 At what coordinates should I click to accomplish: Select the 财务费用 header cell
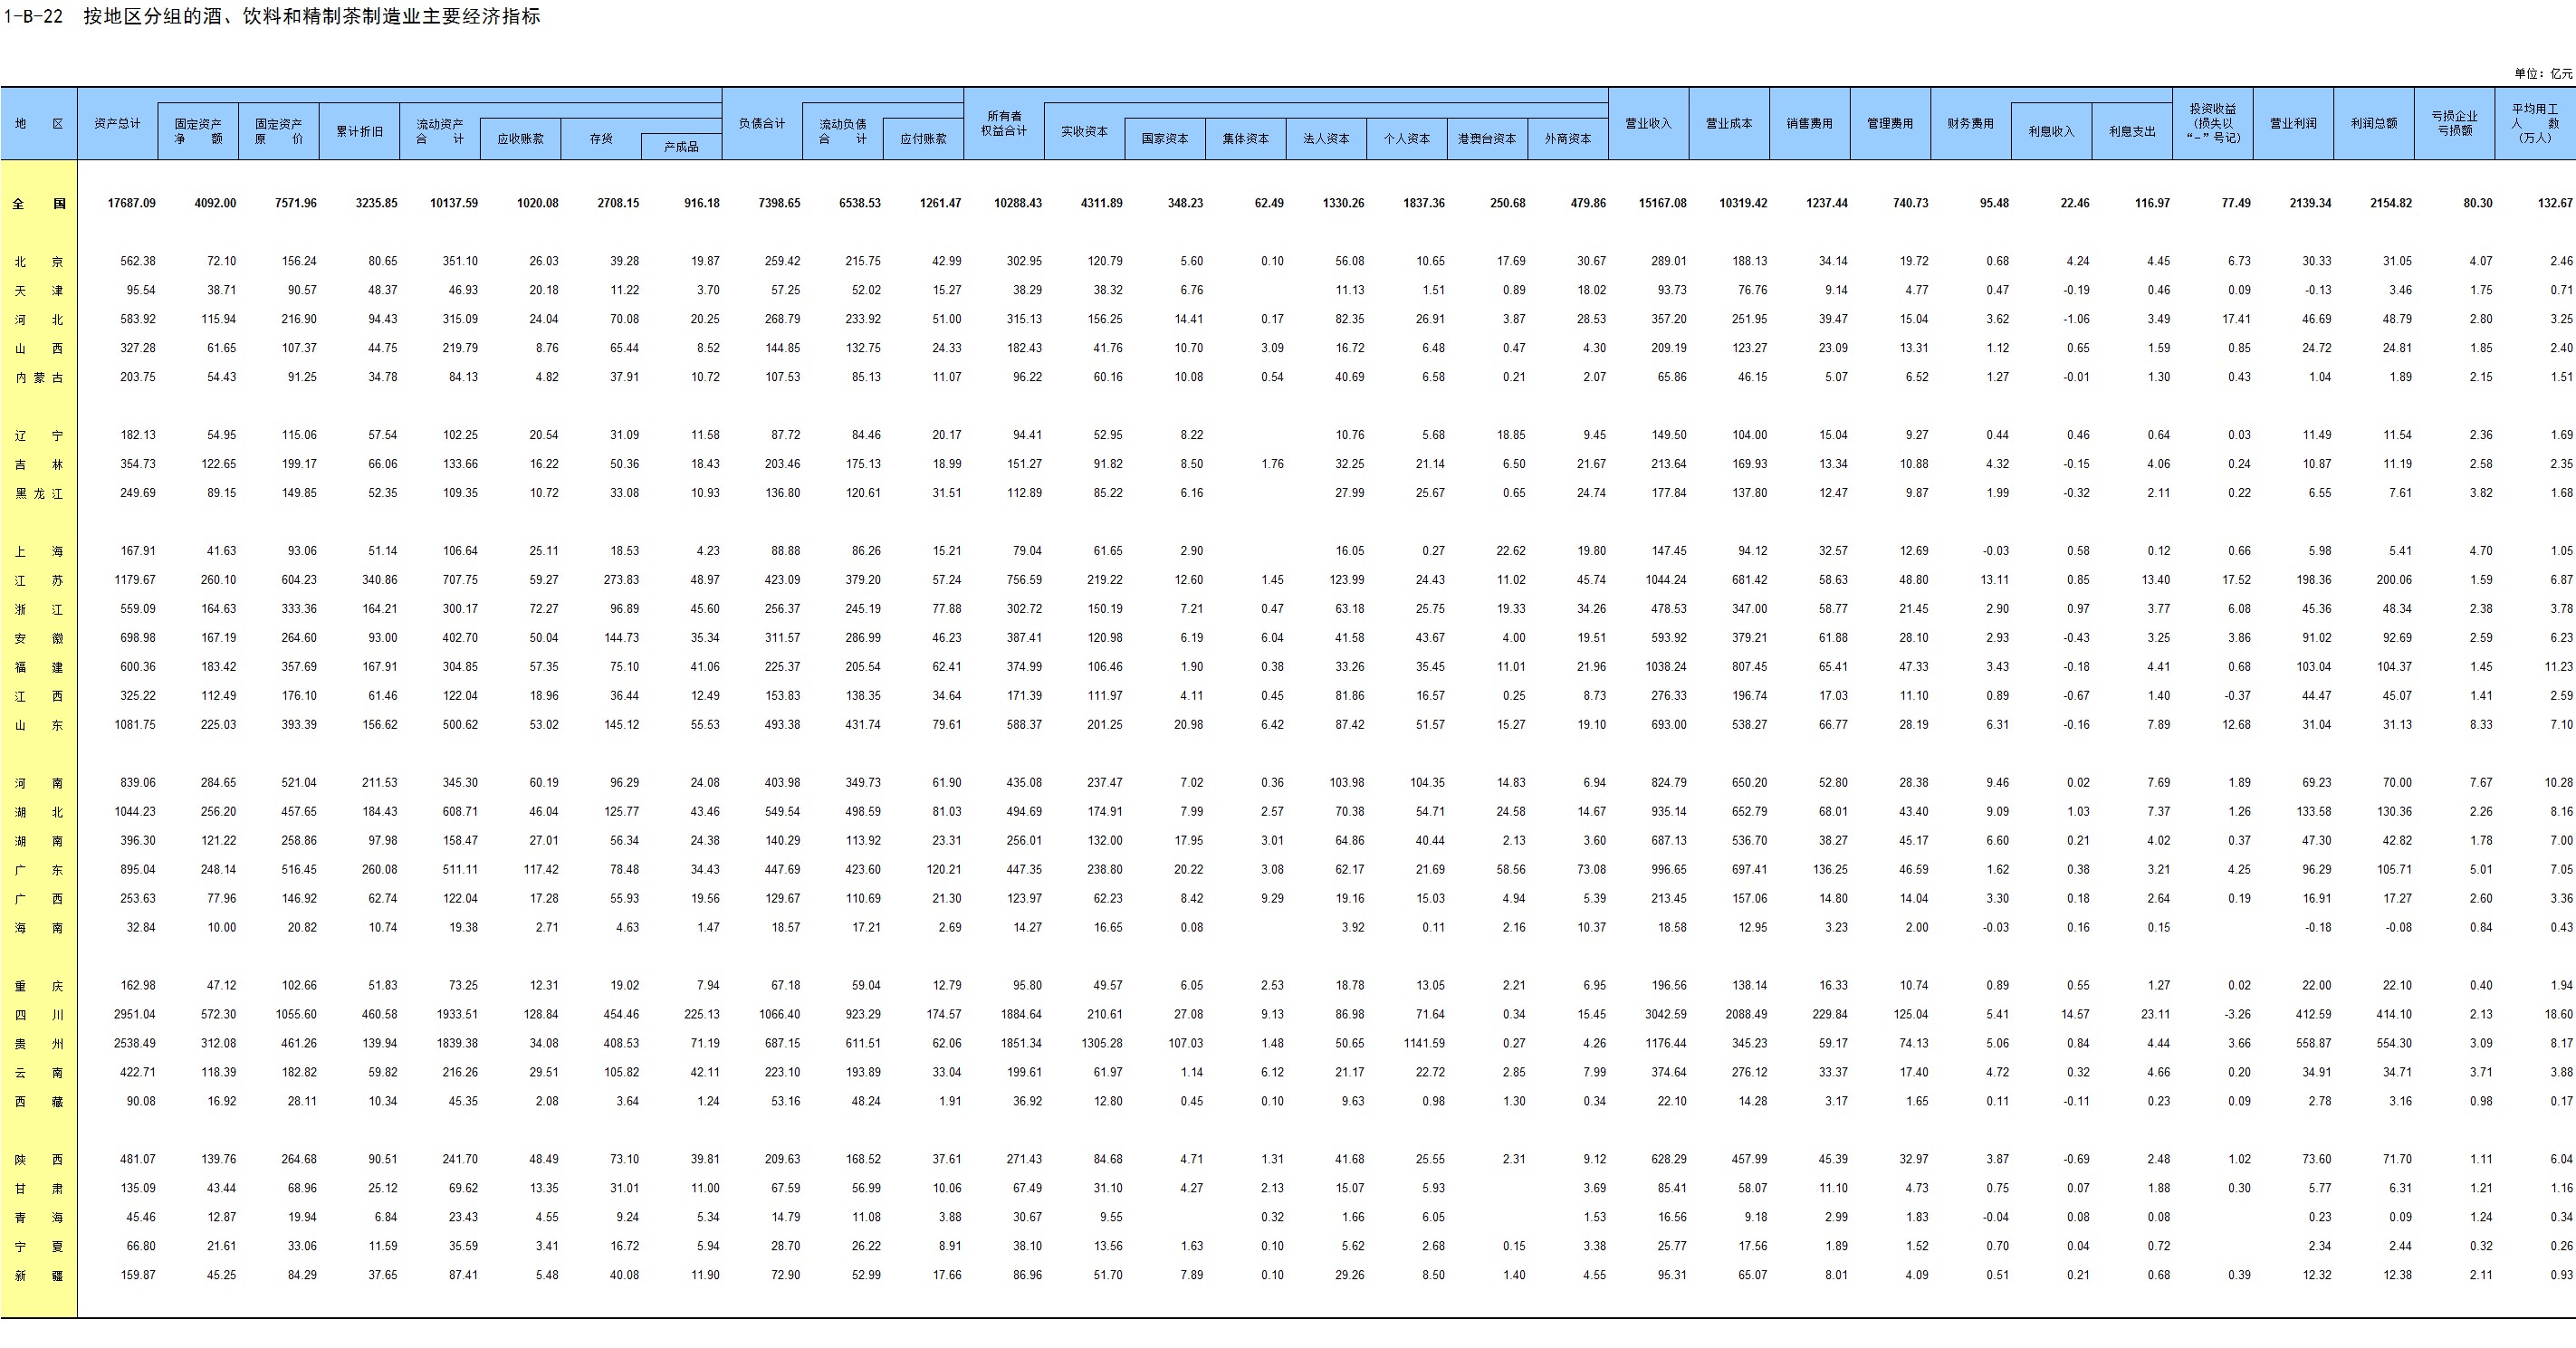click(1970, 124)
